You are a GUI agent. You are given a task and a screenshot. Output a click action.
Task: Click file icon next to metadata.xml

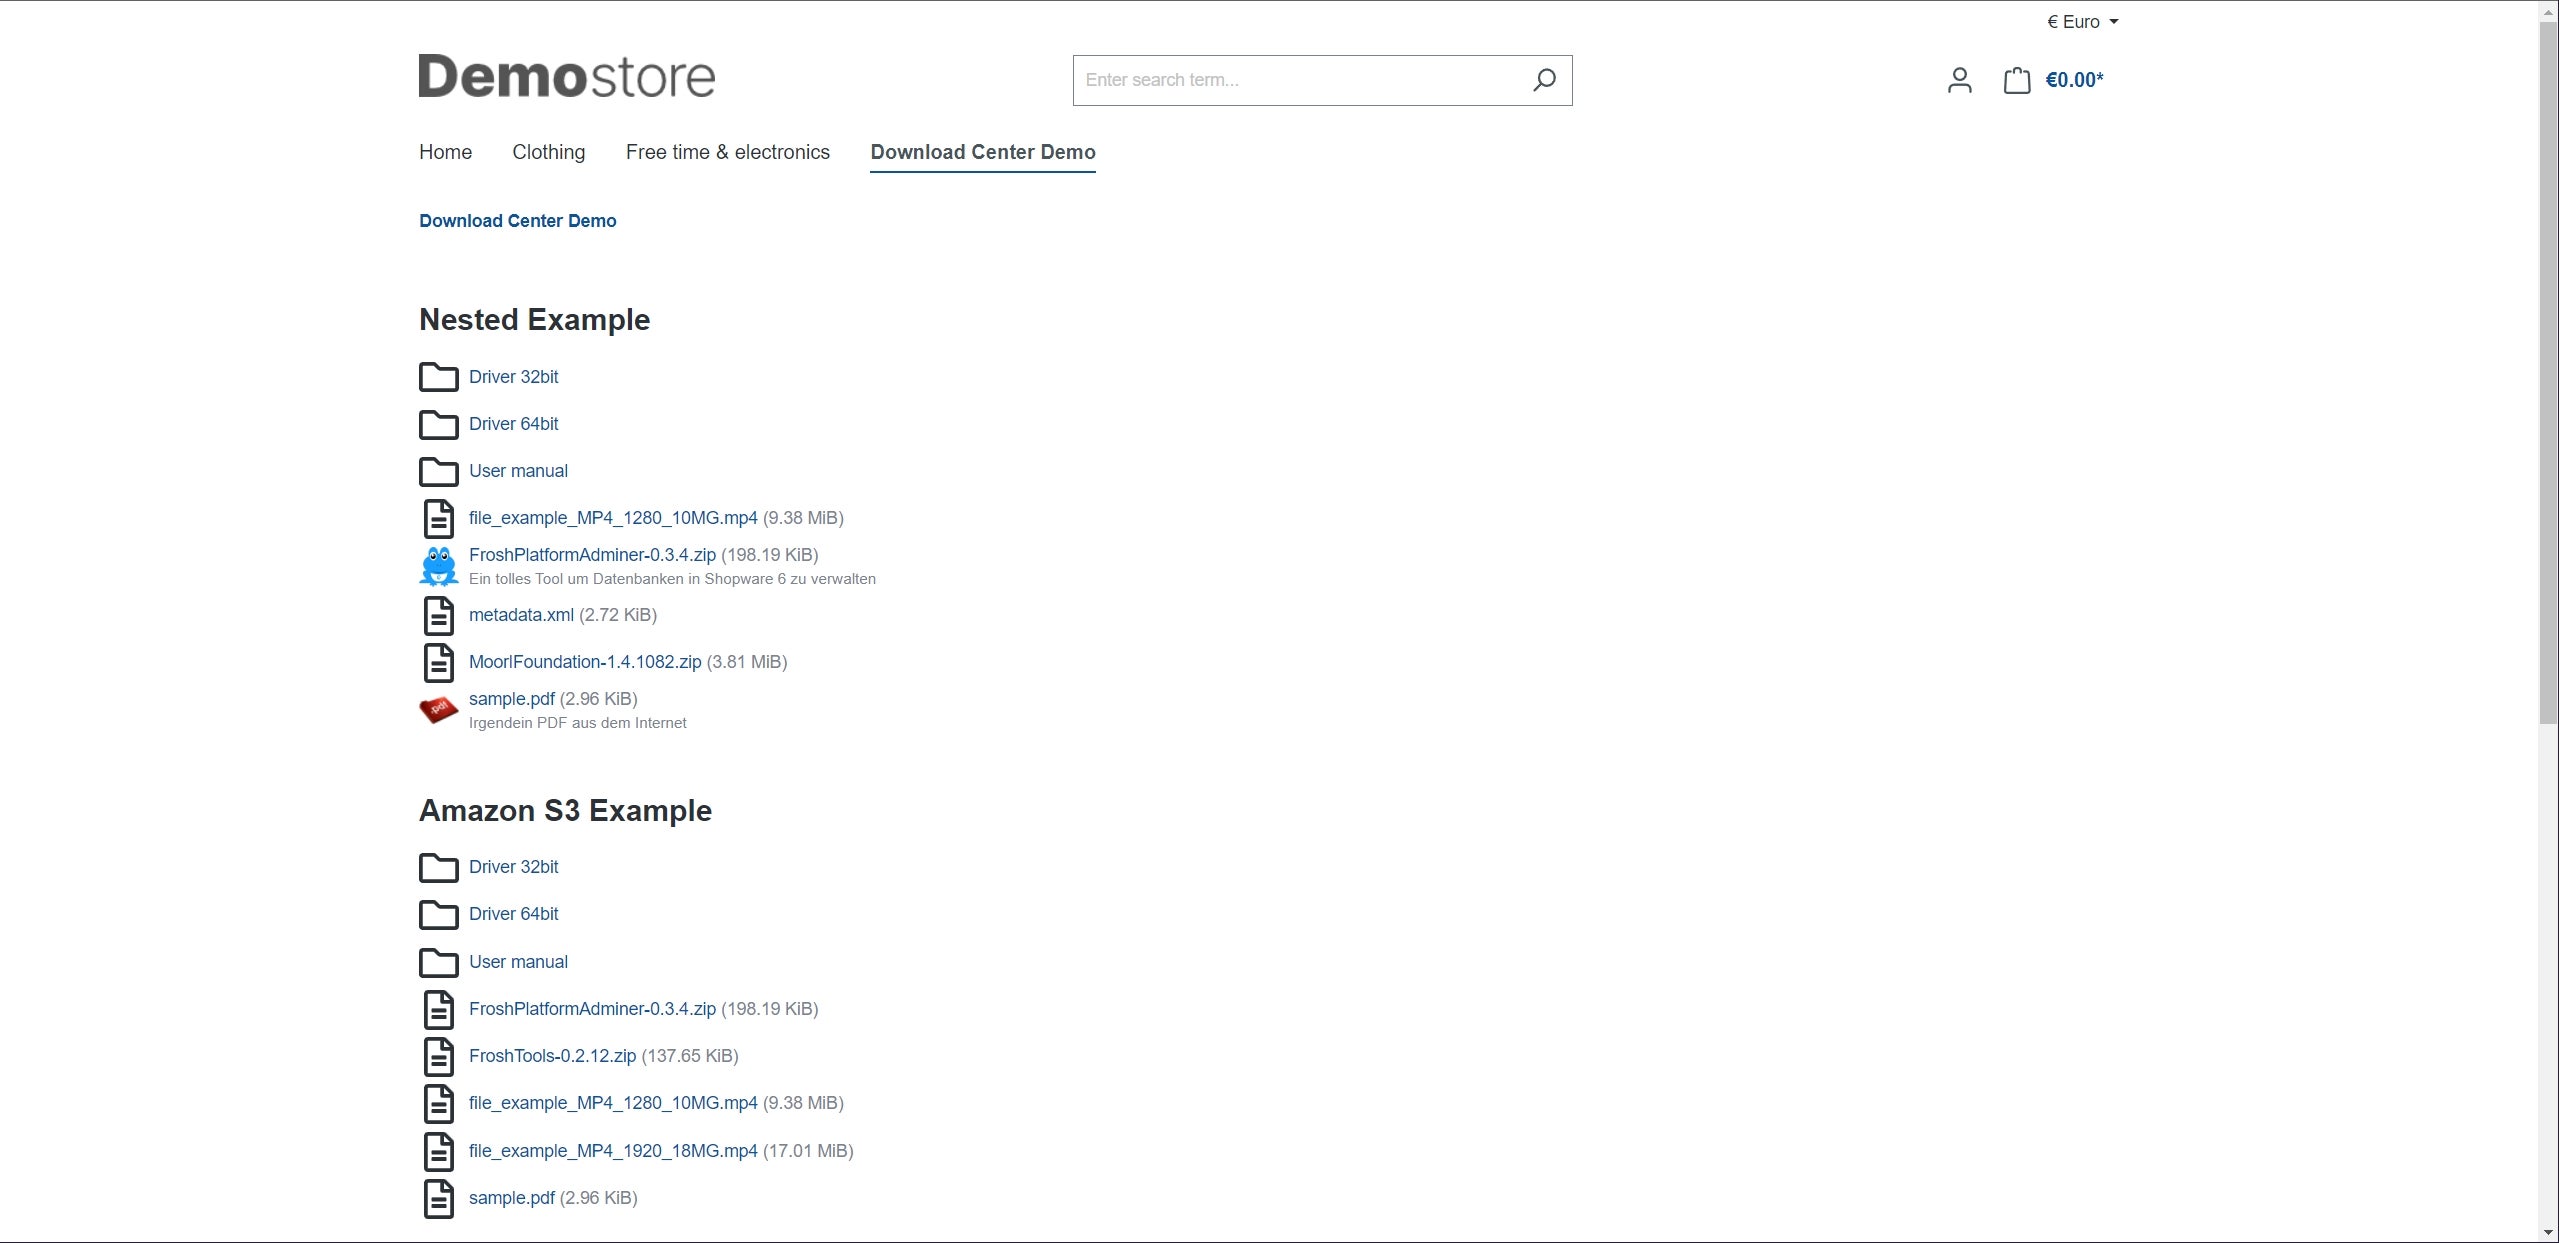coord(438,616)
